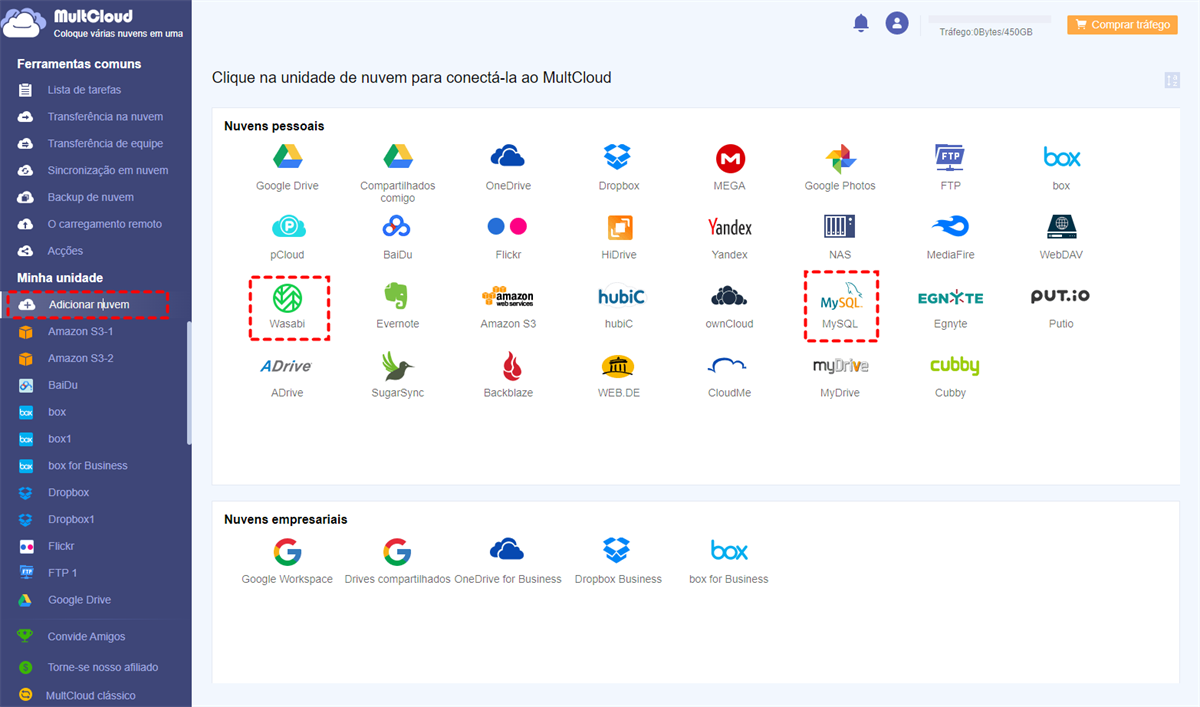Add Dropbox Business cloud
1200x707 pixels.
[x=617, y=550]
